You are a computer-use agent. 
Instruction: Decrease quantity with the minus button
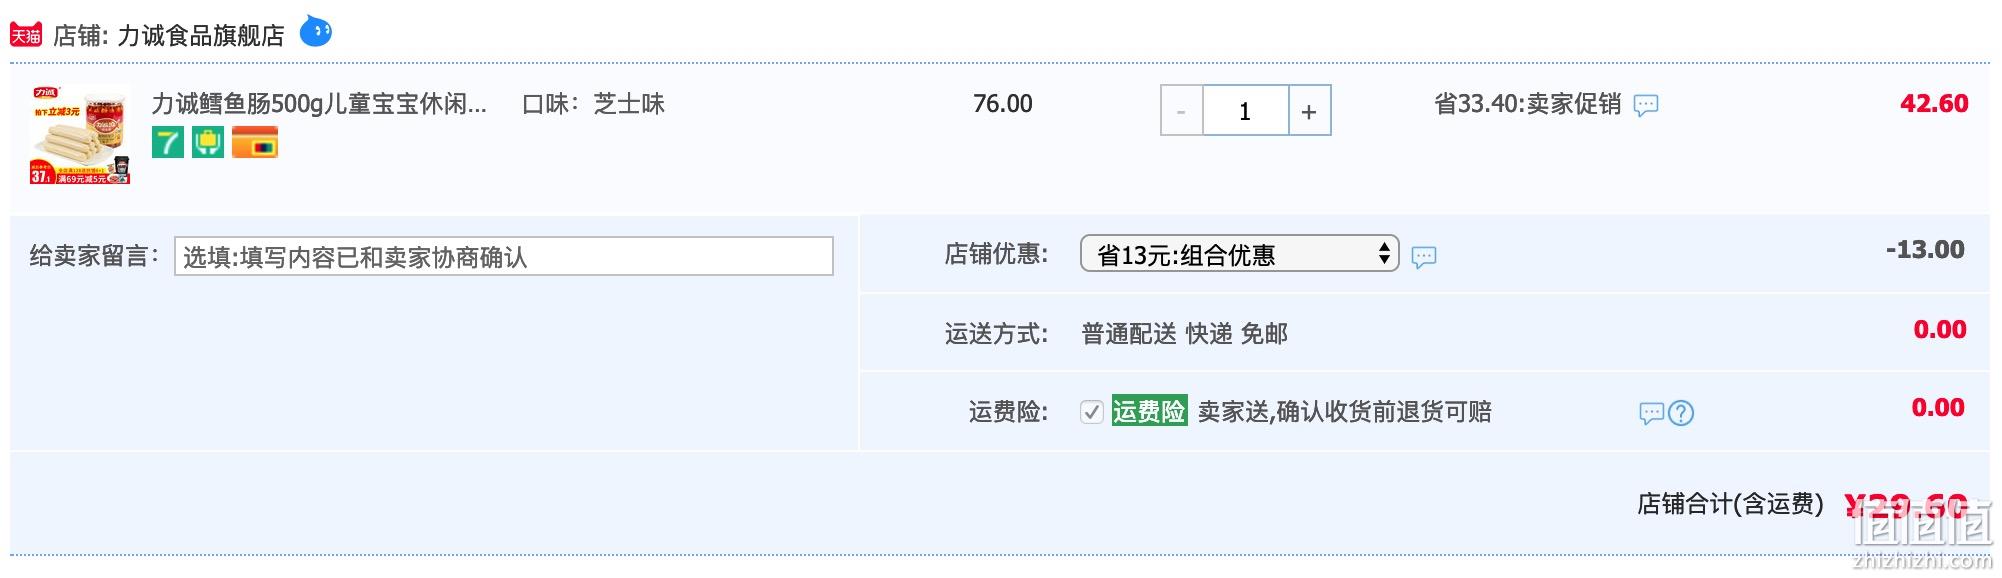[x=1181, y=111]
